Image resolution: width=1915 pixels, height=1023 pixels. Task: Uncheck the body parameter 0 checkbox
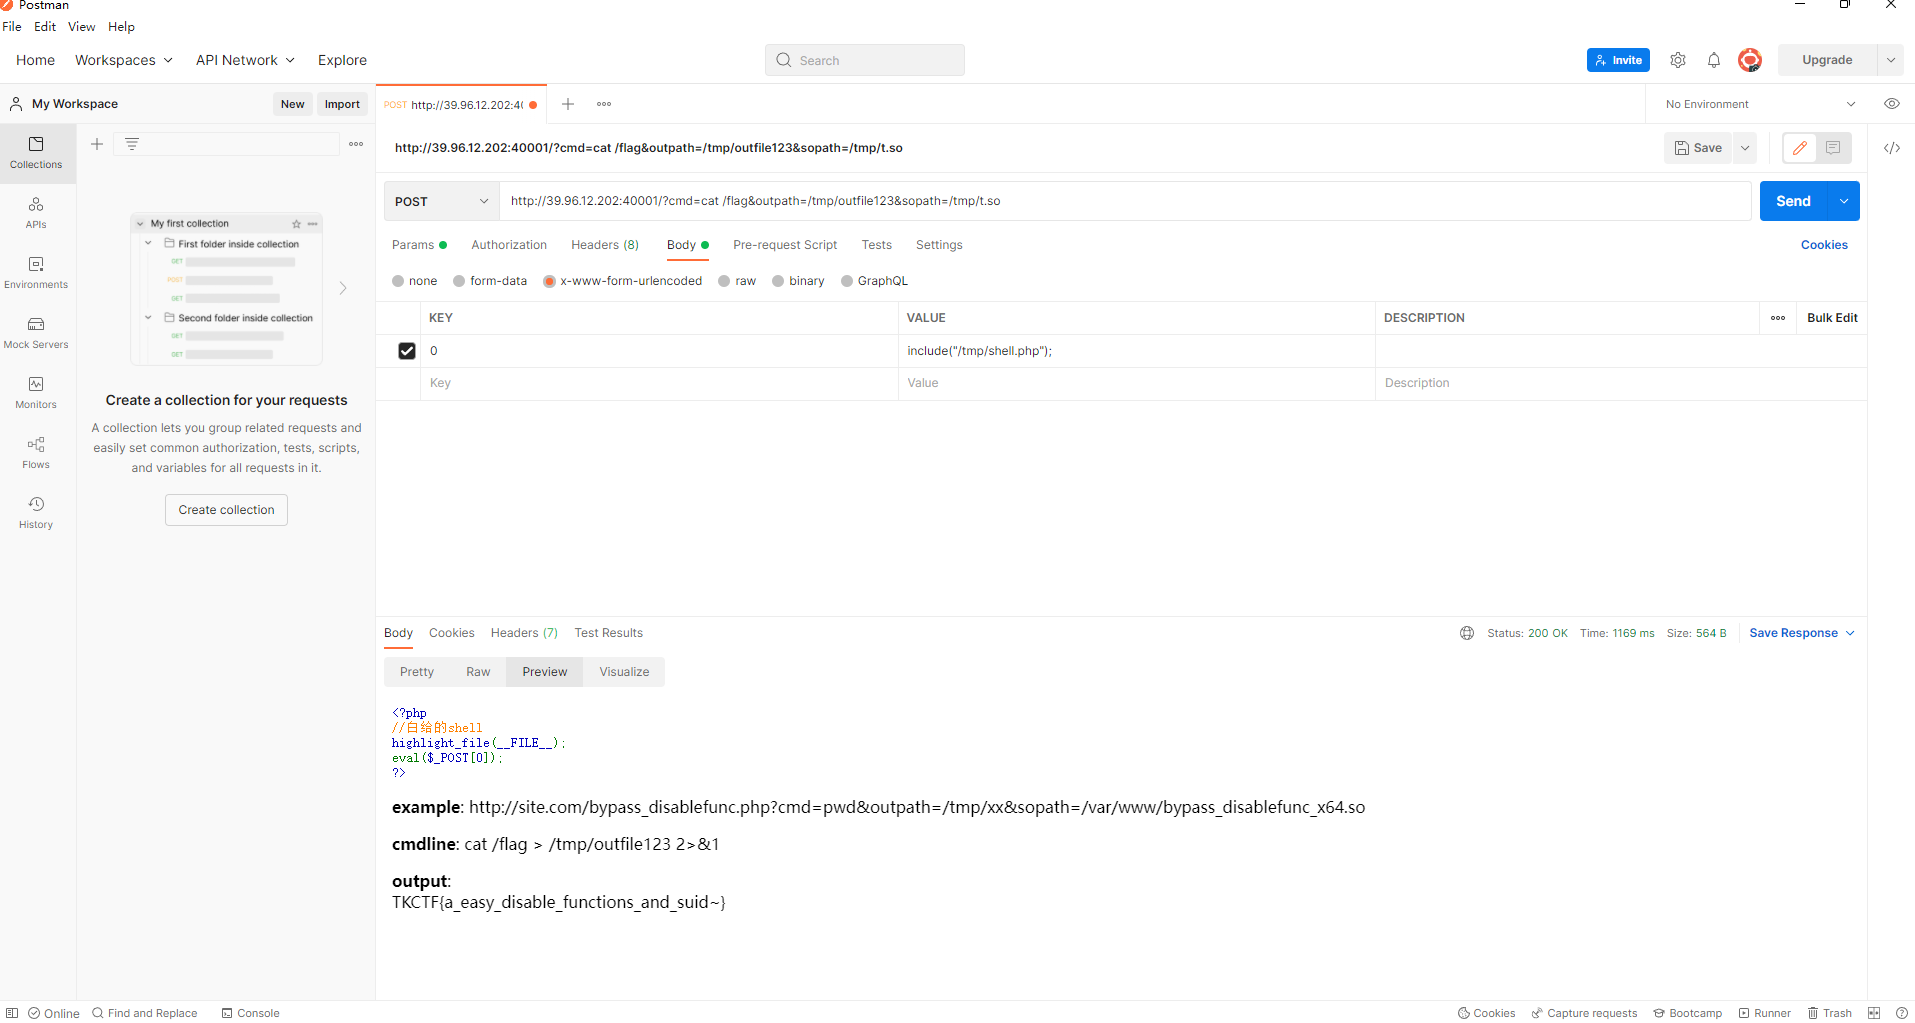(x=407, y=351)
